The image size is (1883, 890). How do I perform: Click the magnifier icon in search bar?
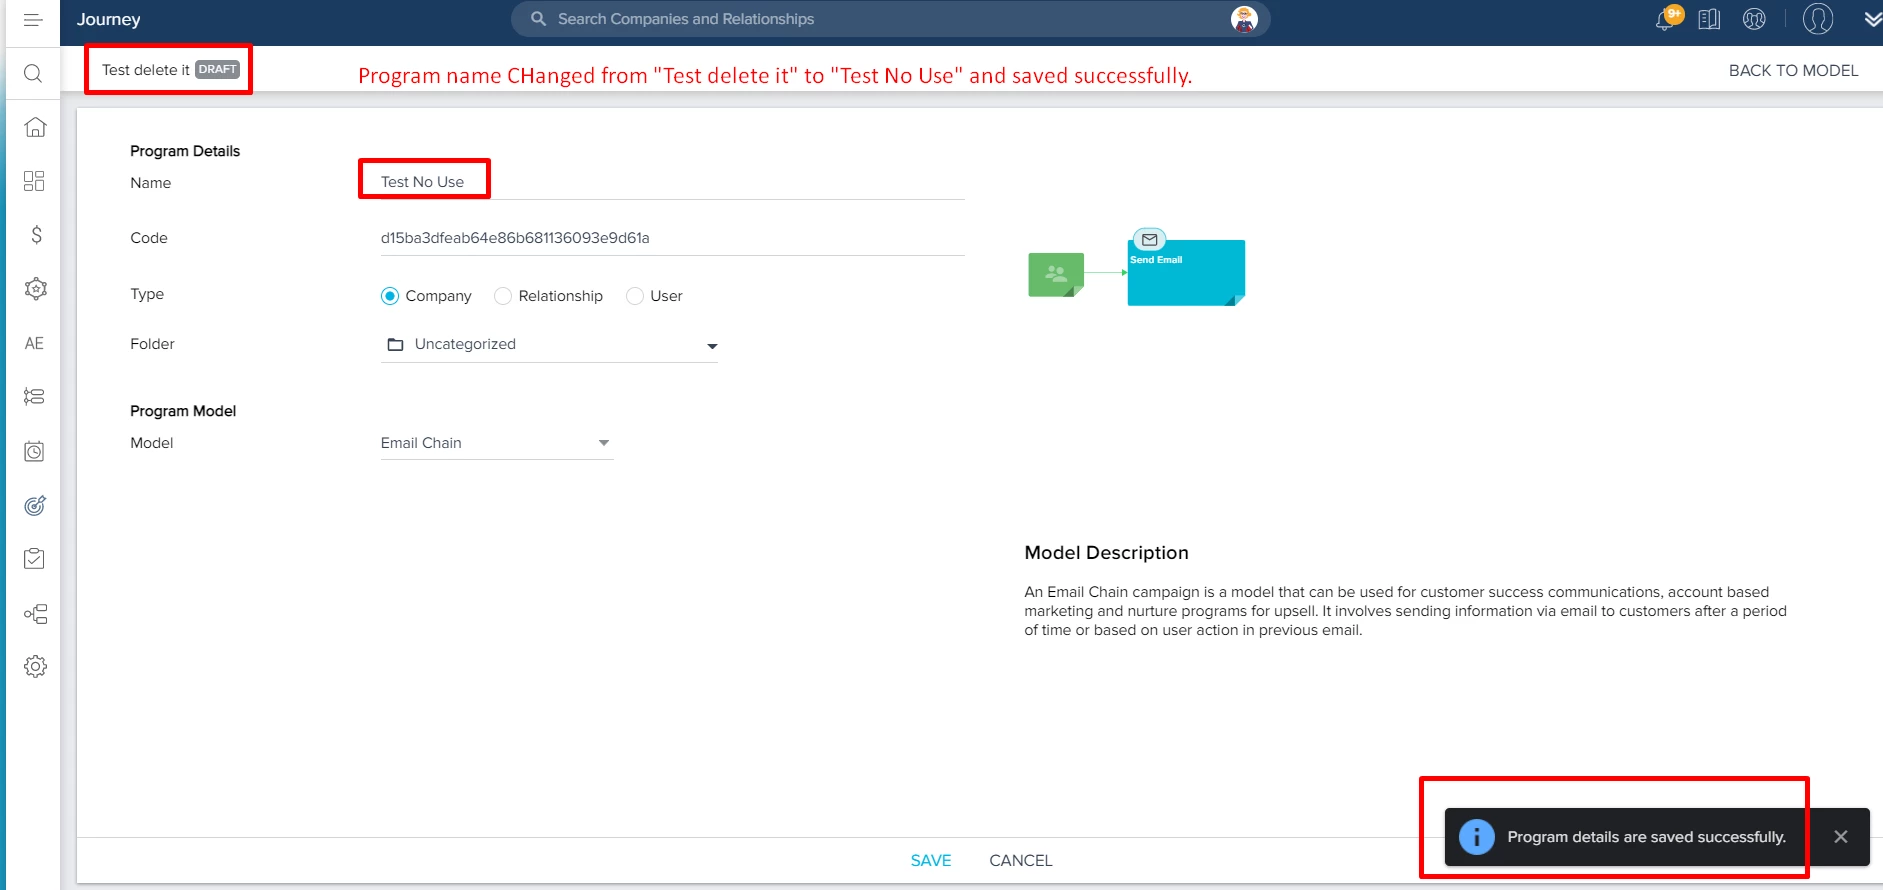tap(538, 19)
